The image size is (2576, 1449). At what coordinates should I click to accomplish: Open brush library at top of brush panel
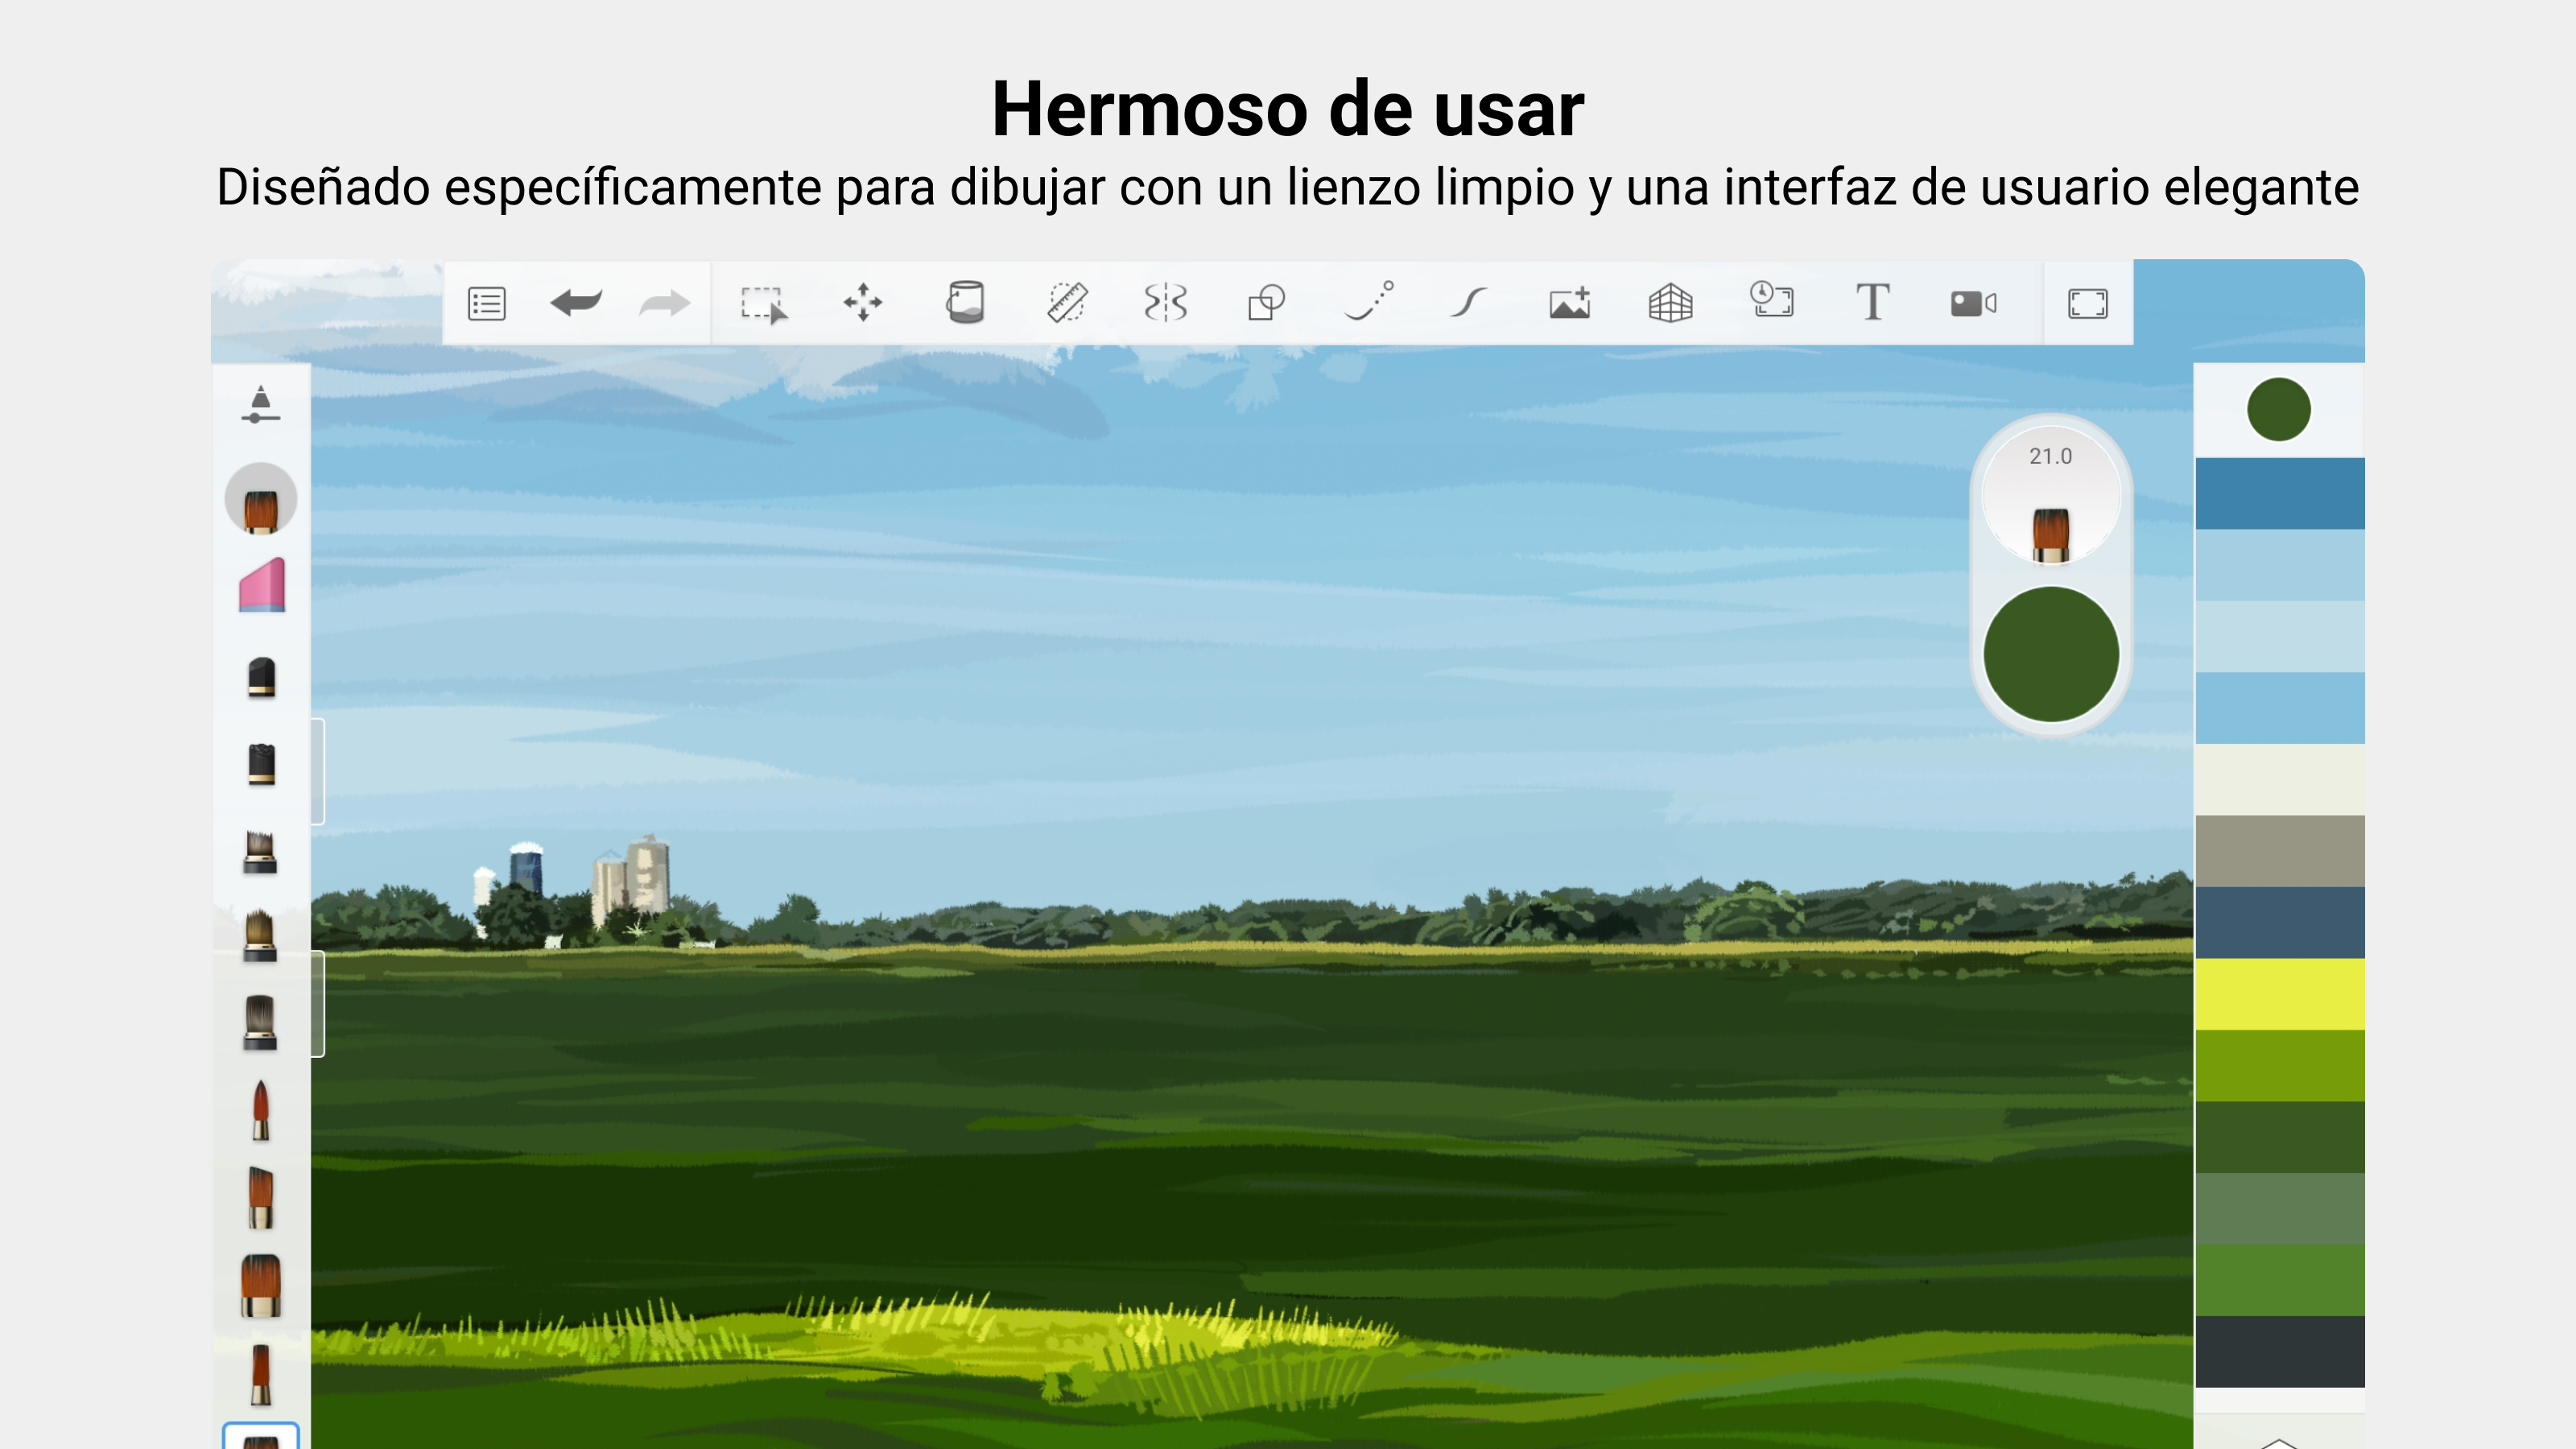[260, 405]
